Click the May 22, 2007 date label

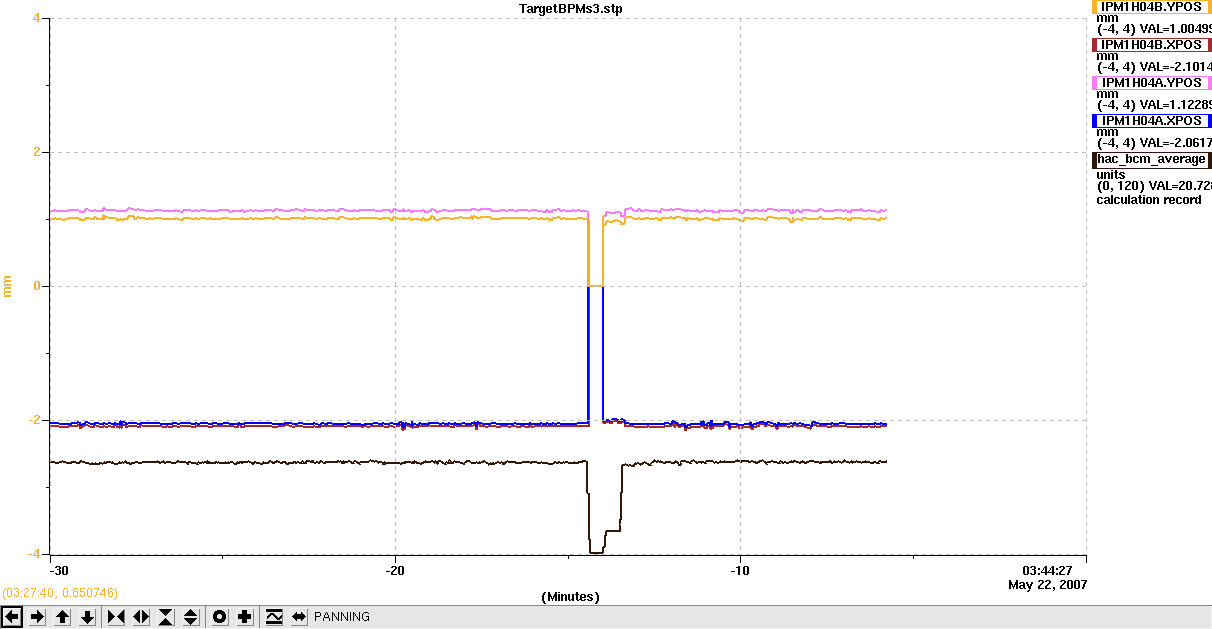click(1047, 584)
